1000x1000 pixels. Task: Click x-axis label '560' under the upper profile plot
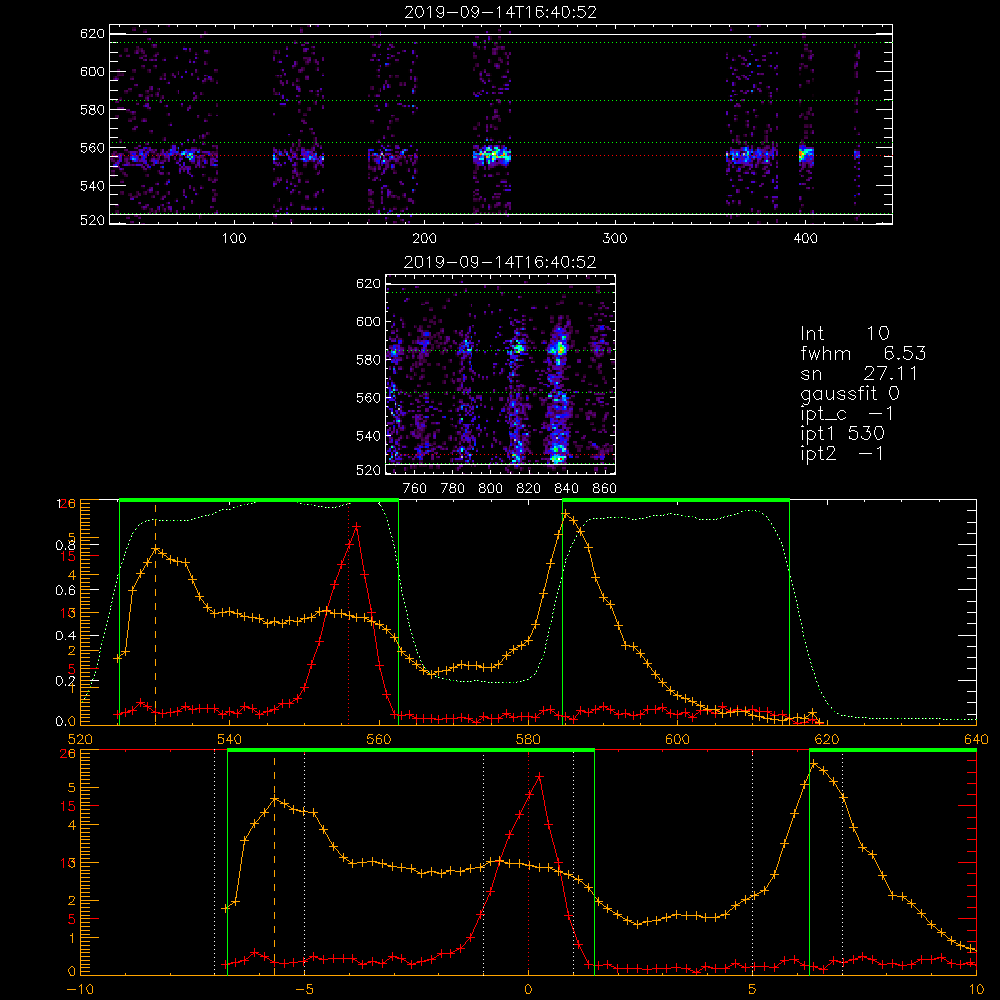(x=379, y=739)
